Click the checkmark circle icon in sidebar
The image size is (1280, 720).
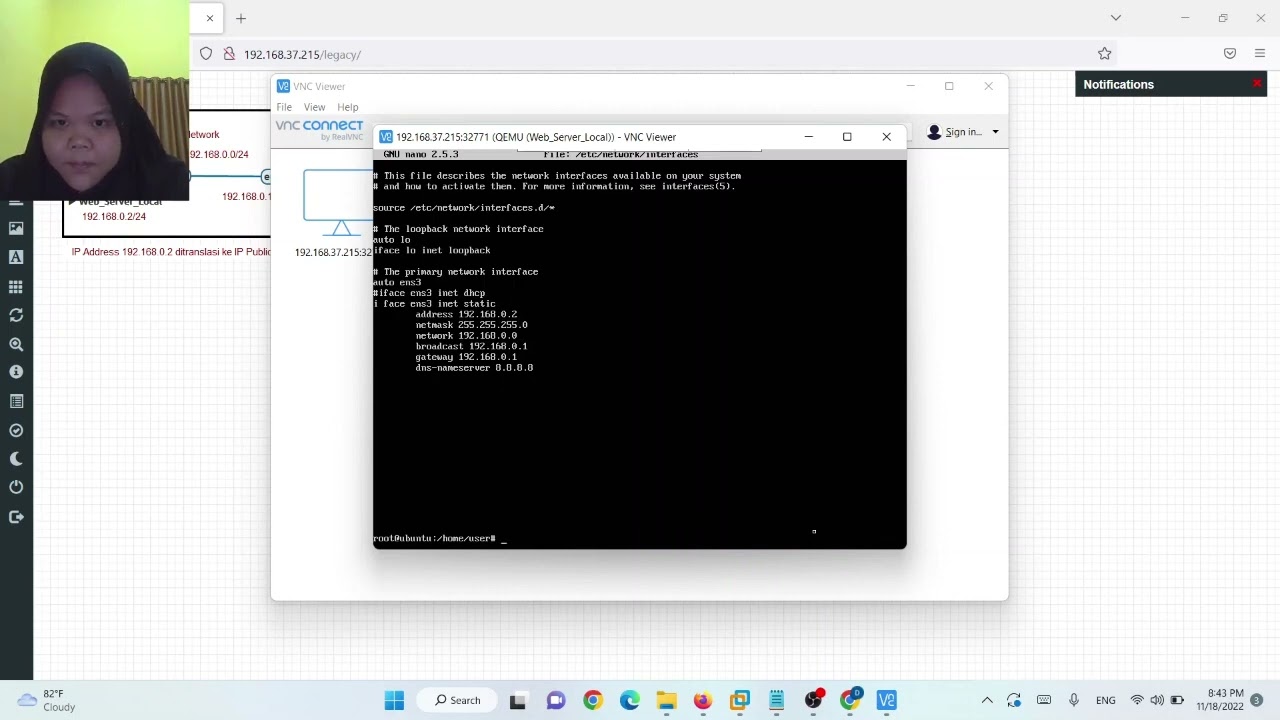[16, 430]
